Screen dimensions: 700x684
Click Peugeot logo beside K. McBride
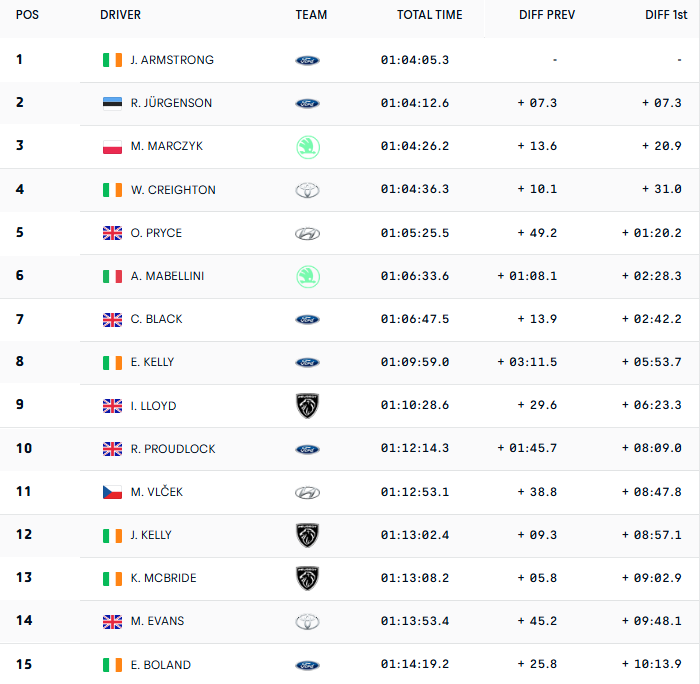pyautogui.click(x=307, y=578)
